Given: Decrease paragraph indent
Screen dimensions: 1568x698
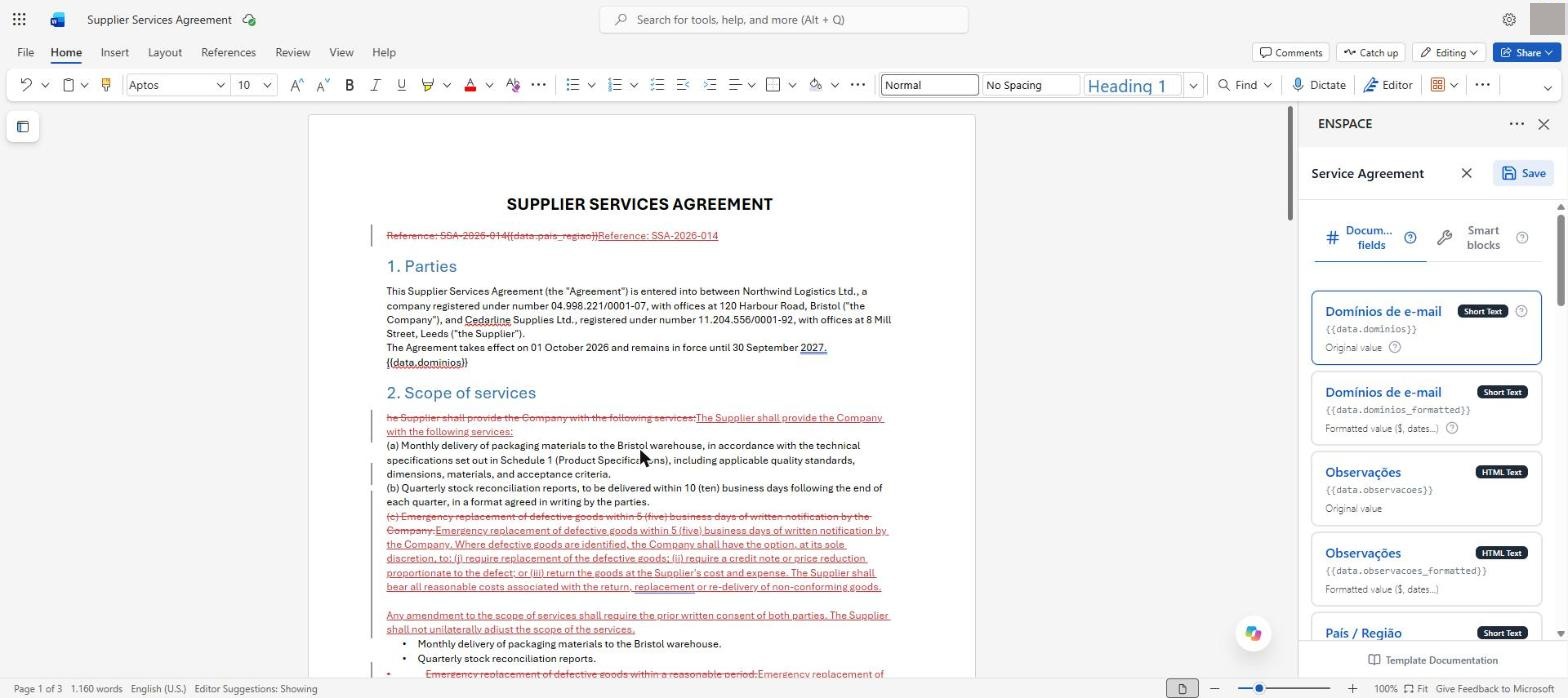Looking at the screenshot, I should (x=683, y=85).
